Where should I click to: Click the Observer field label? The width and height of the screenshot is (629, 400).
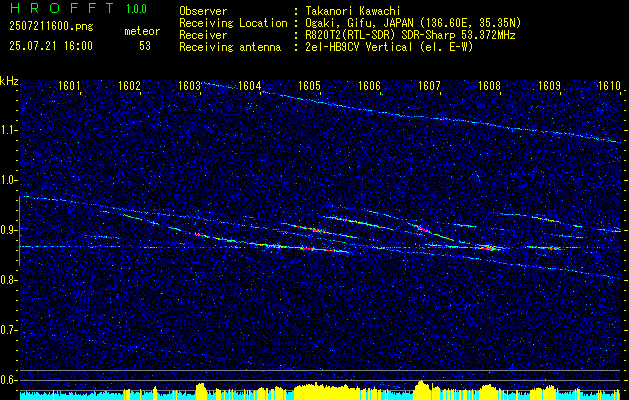[203, 11]
